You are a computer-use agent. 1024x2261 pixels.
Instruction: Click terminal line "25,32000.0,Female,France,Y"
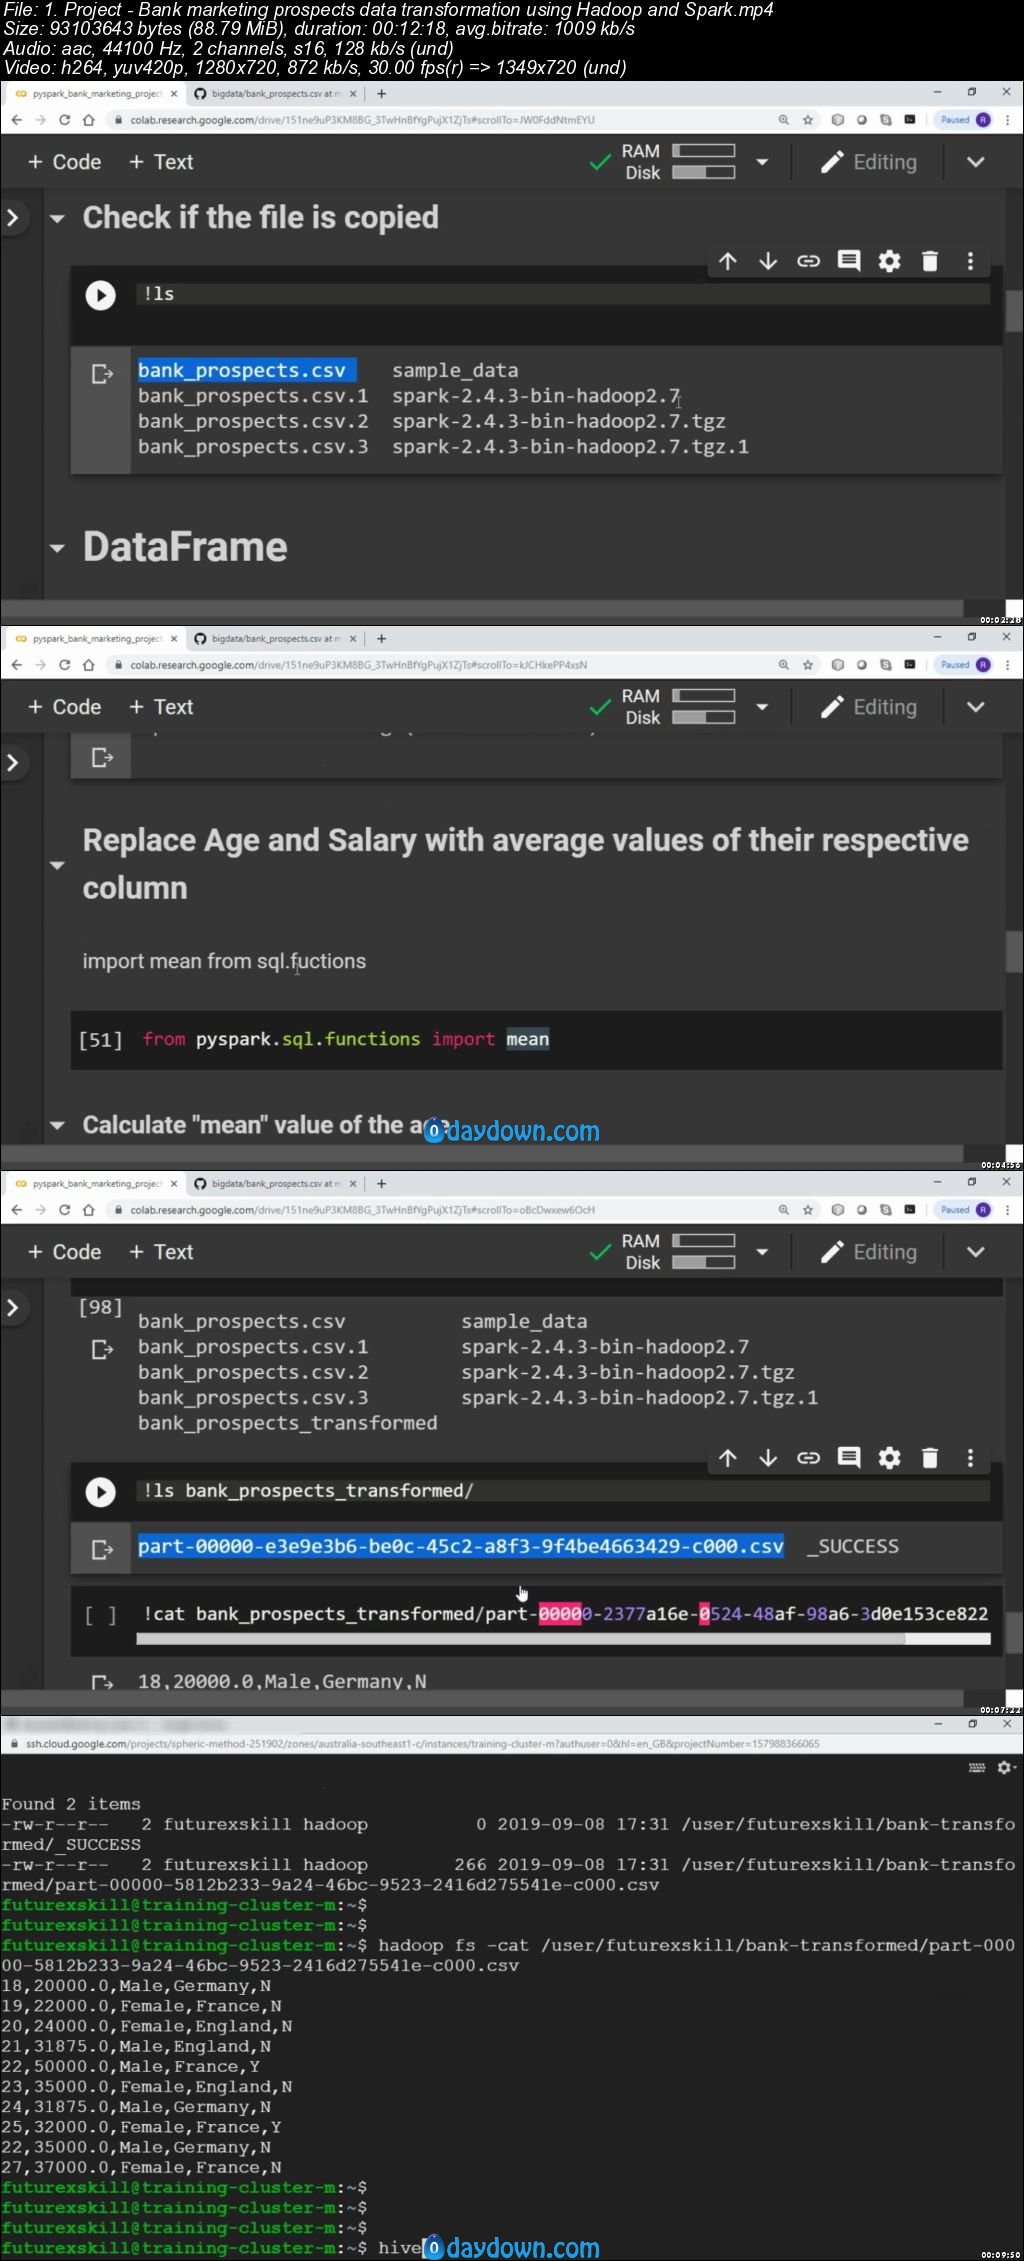[141, 2127]
